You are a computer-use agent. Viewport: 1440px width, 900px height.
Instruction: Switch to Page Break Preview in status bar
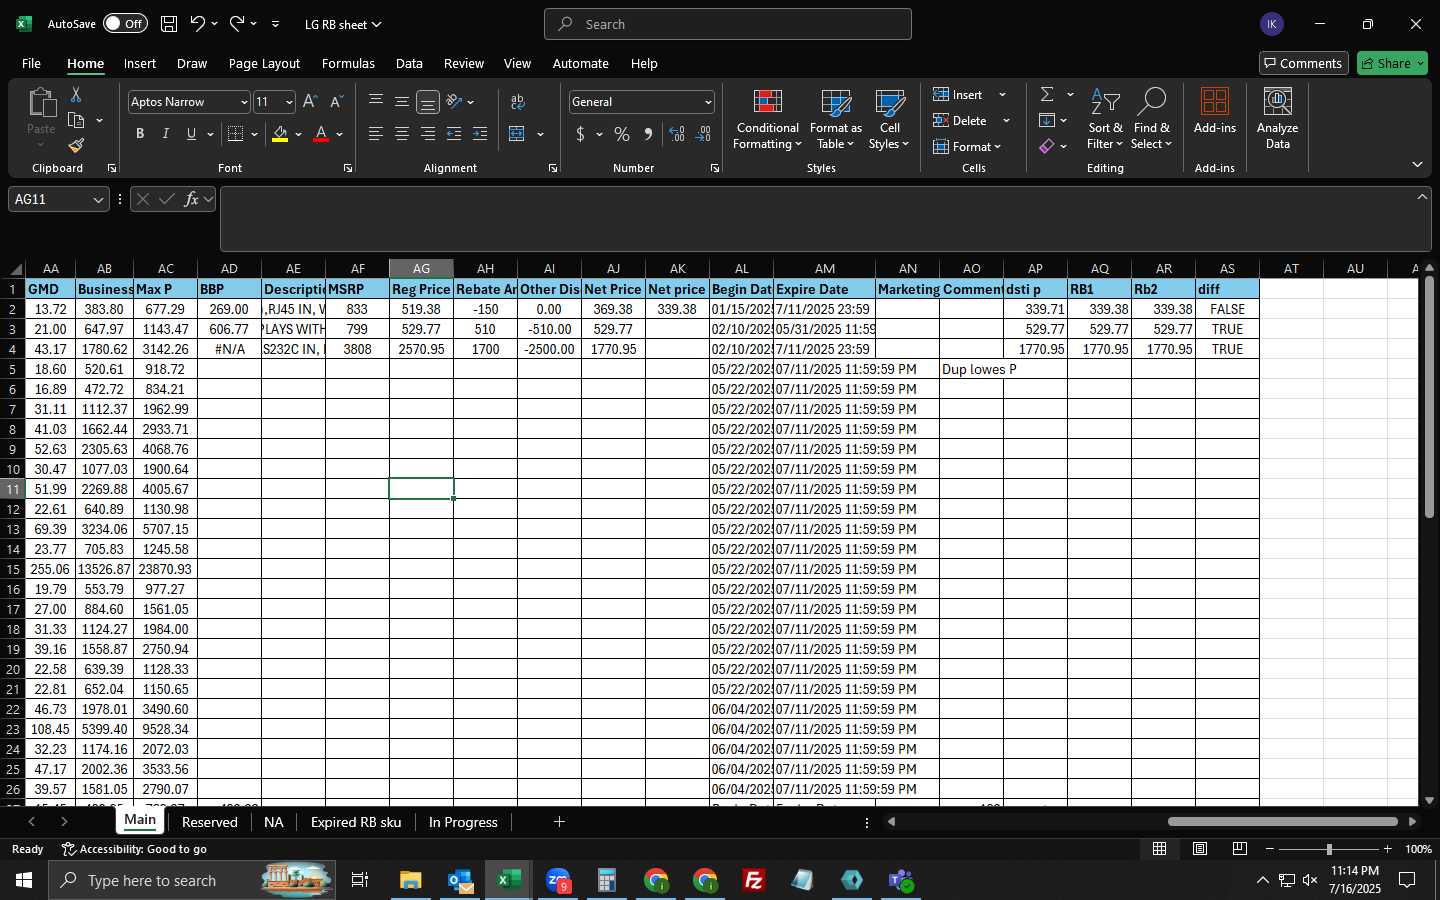point(1240,849)
